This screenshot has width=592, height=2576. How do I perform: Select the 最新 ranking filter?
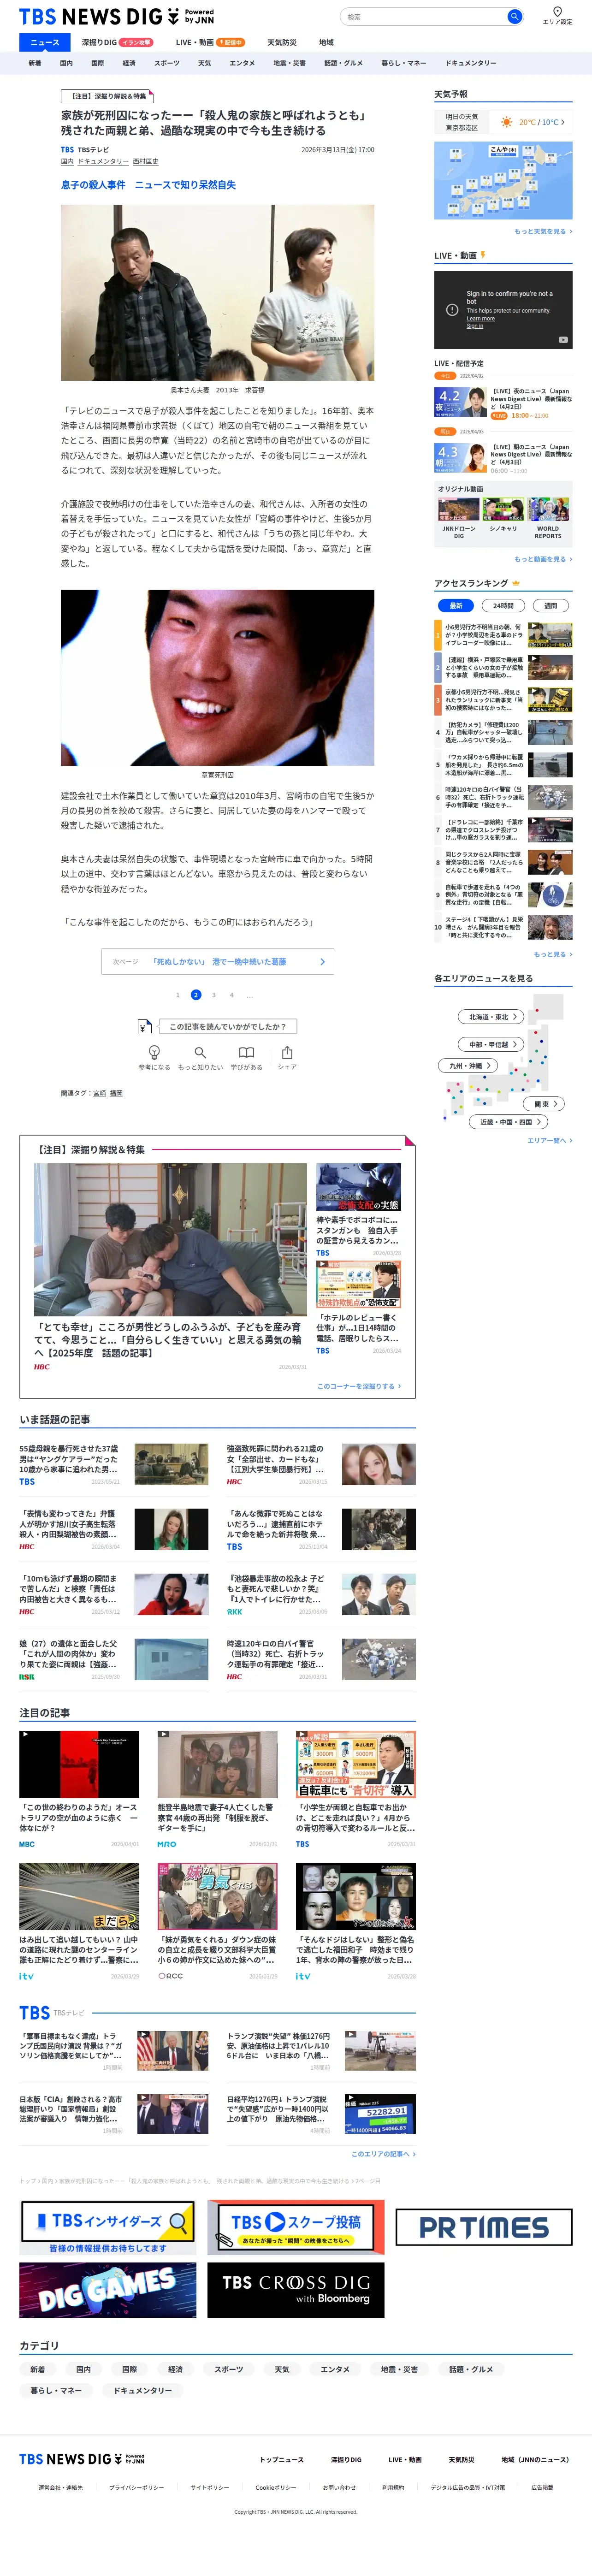tap(456, 605)
